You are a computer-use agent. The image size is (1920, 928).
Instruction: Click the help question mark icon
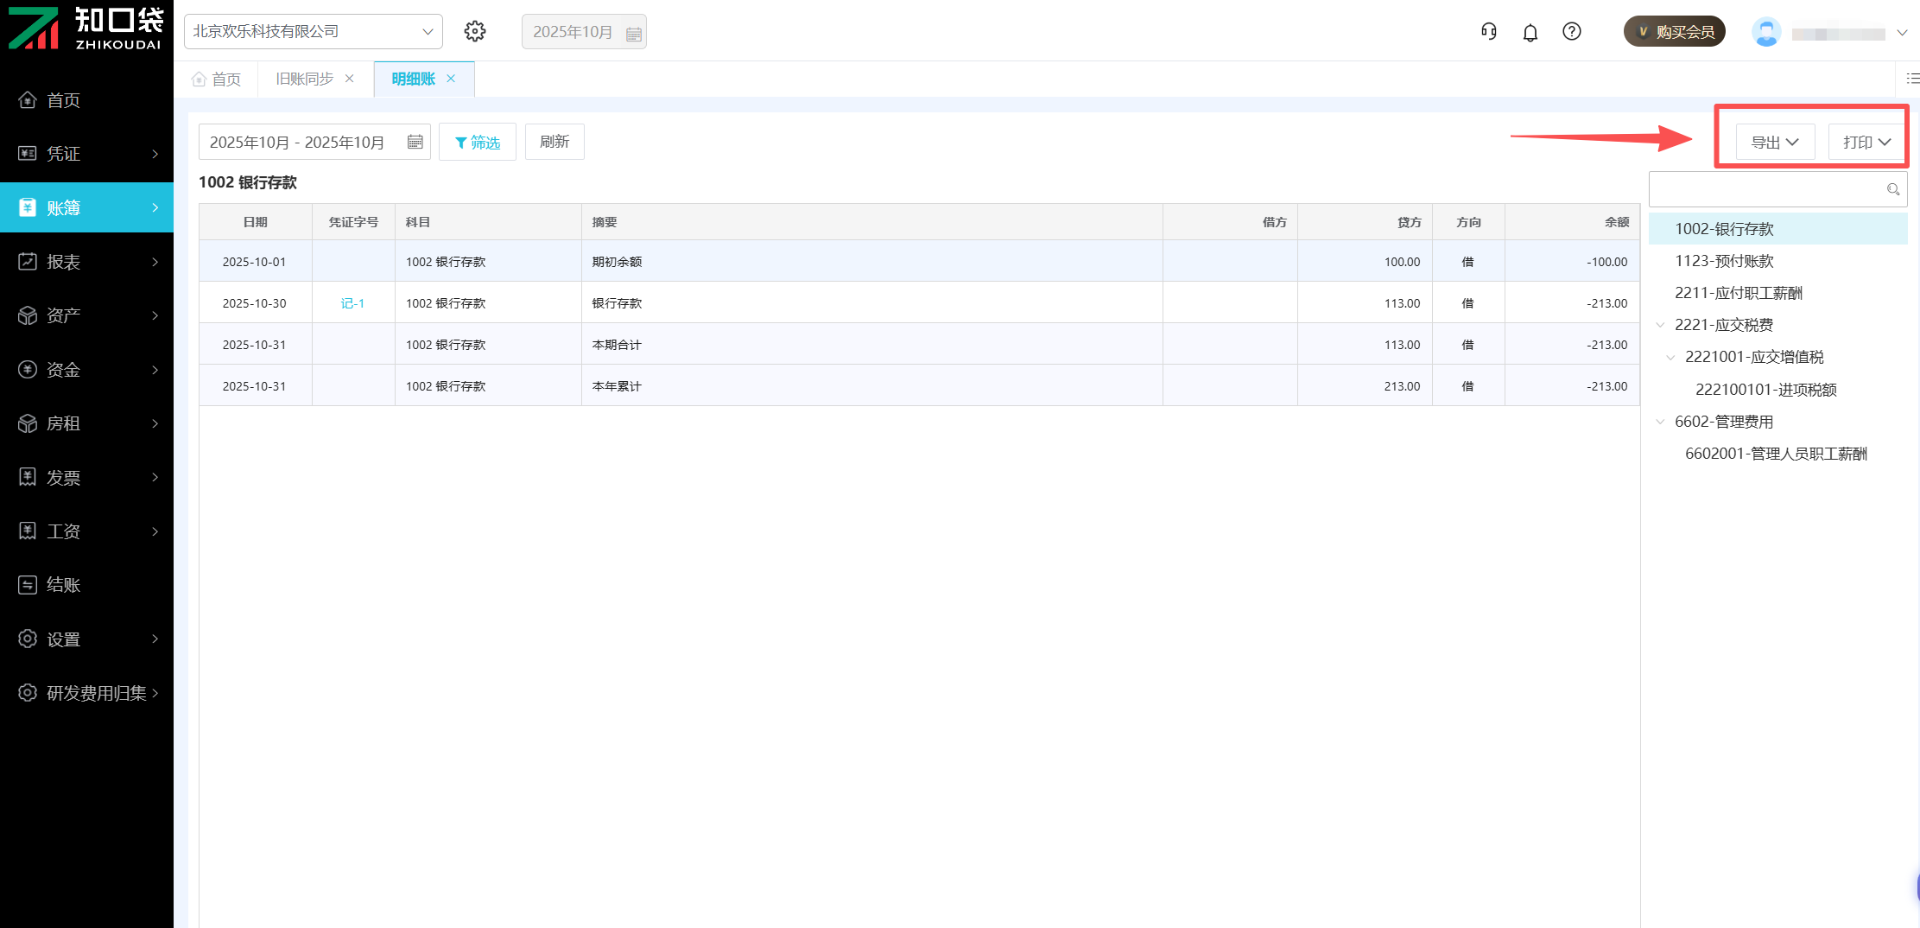coord(1572,32)
